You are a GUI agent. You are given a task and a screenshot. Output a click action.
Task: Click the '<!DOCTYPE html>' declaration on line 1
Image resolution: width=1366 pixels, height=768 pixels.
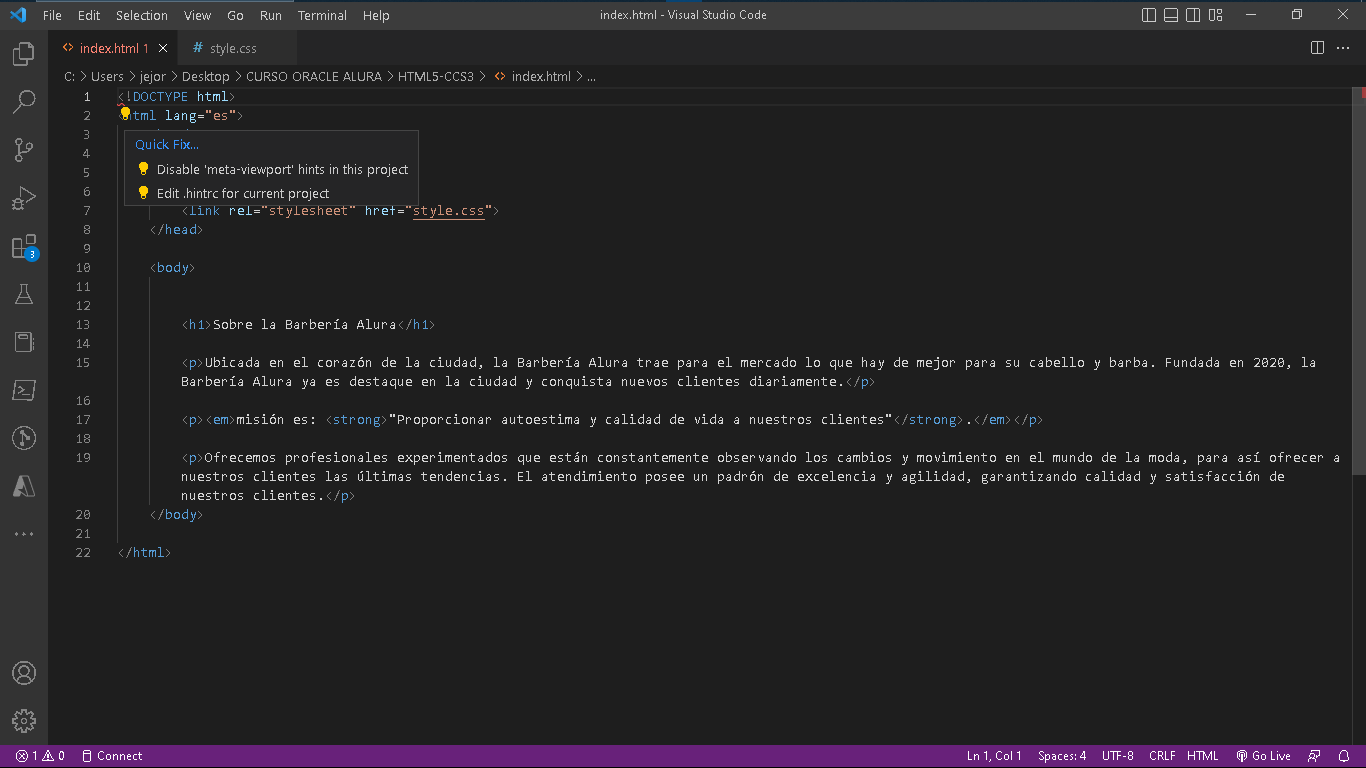click(176, 97)
